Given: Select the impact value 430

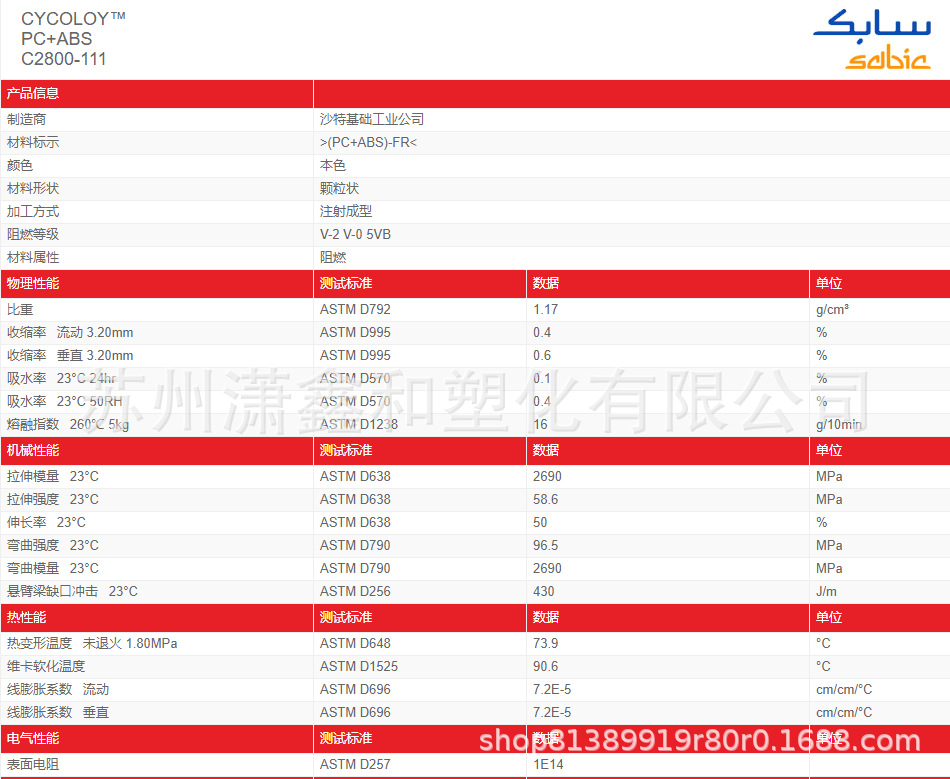Looking at the screenshot, I should [543, 592].
